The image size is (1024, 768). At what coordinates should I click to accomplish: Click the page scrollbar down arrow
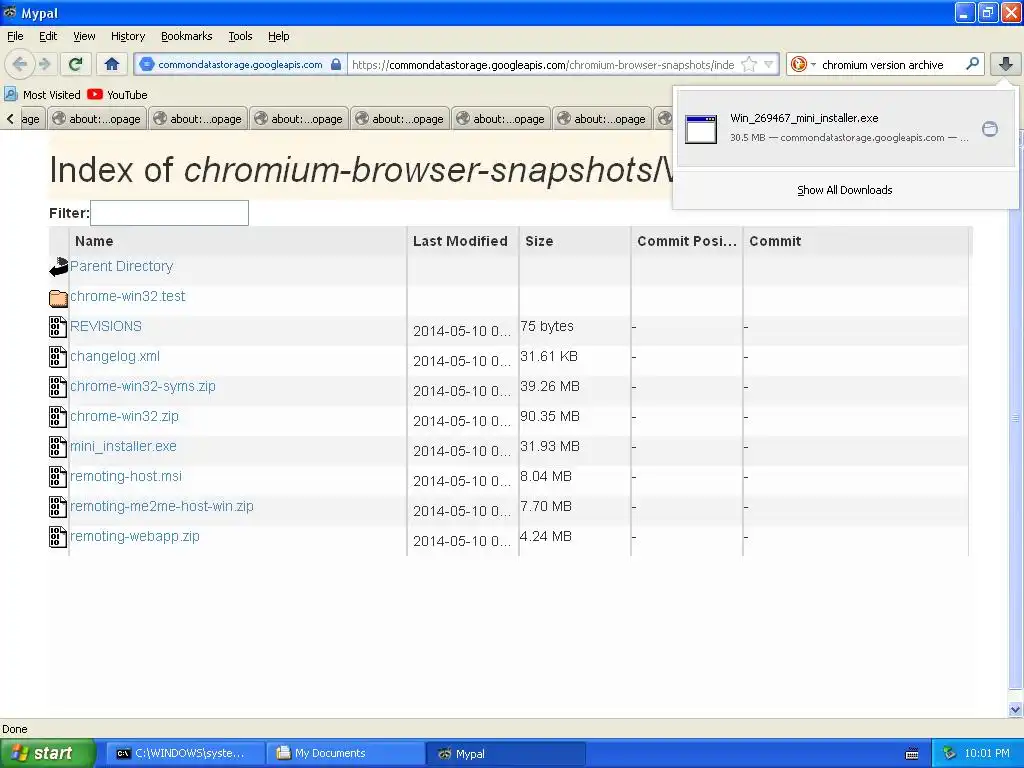click(1015, 709)
